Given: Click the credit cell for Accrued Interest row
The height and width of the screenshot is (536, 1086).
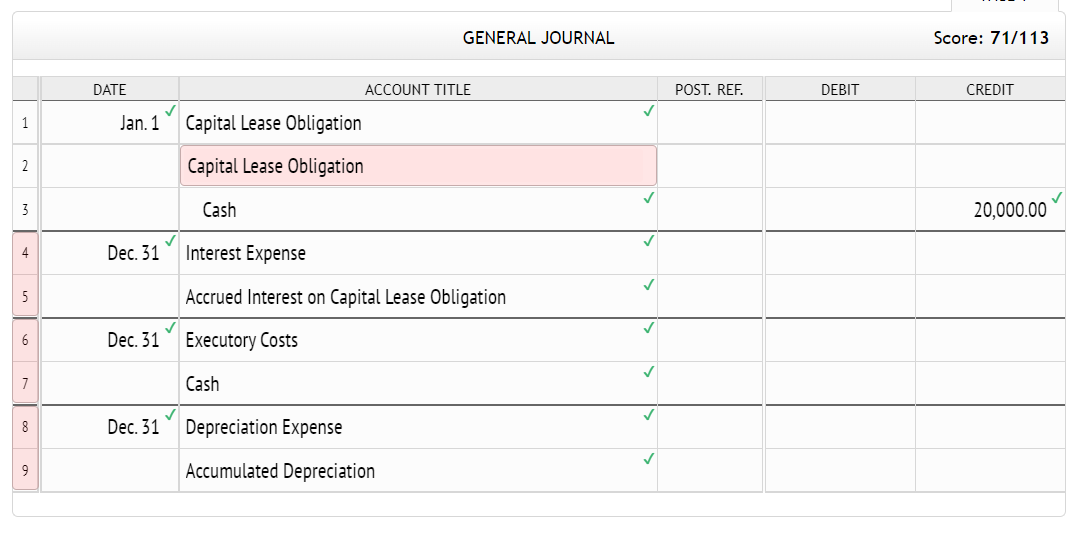Looking at the screenshot, I should (990, 296).
